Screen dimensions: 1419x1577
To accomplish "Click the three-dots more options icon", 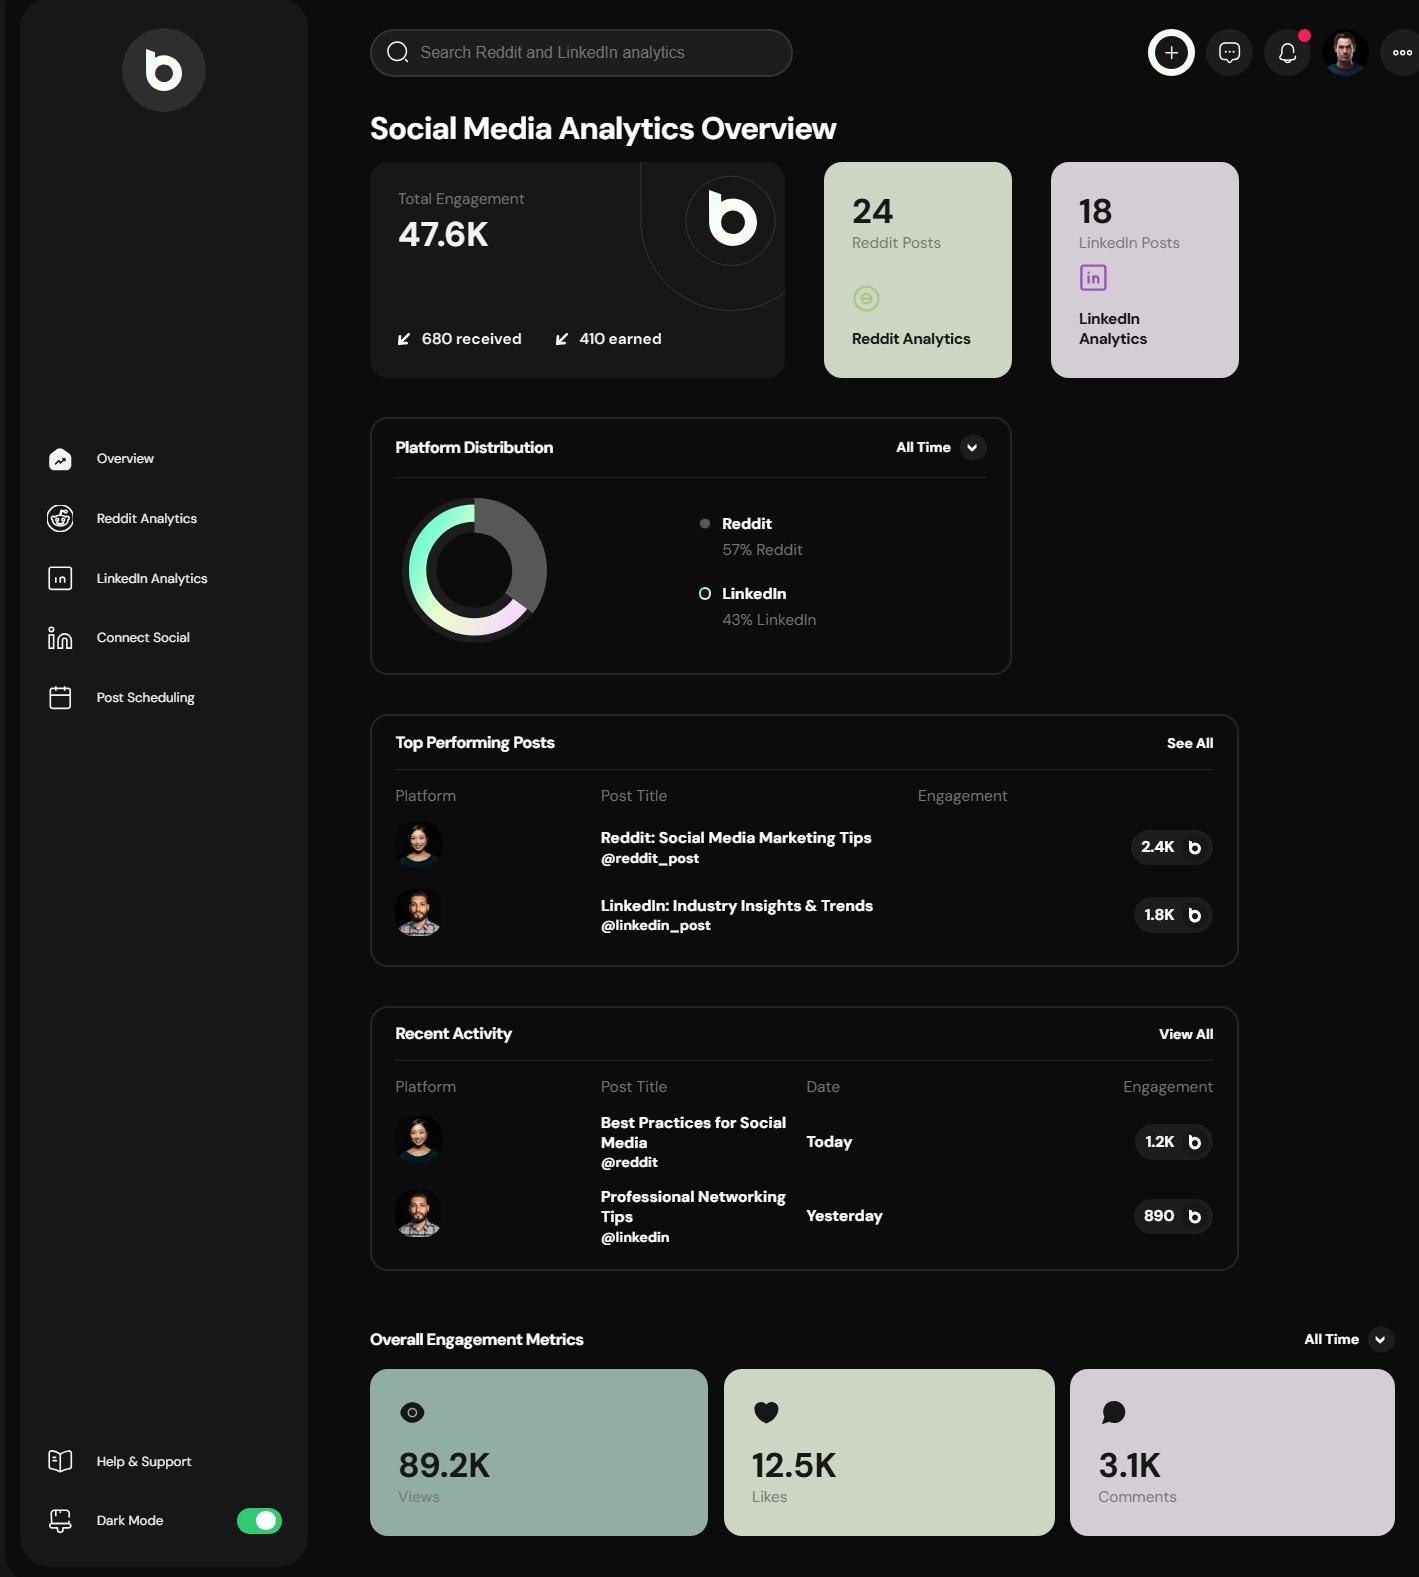I will coord(1401,53).
